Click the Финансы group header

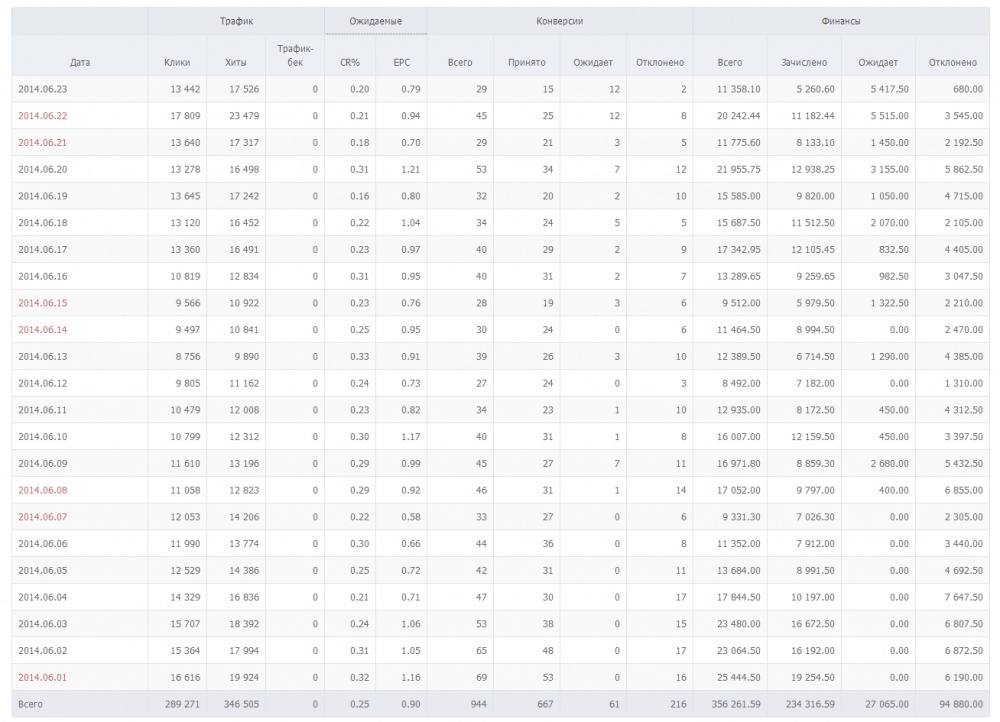841,21
